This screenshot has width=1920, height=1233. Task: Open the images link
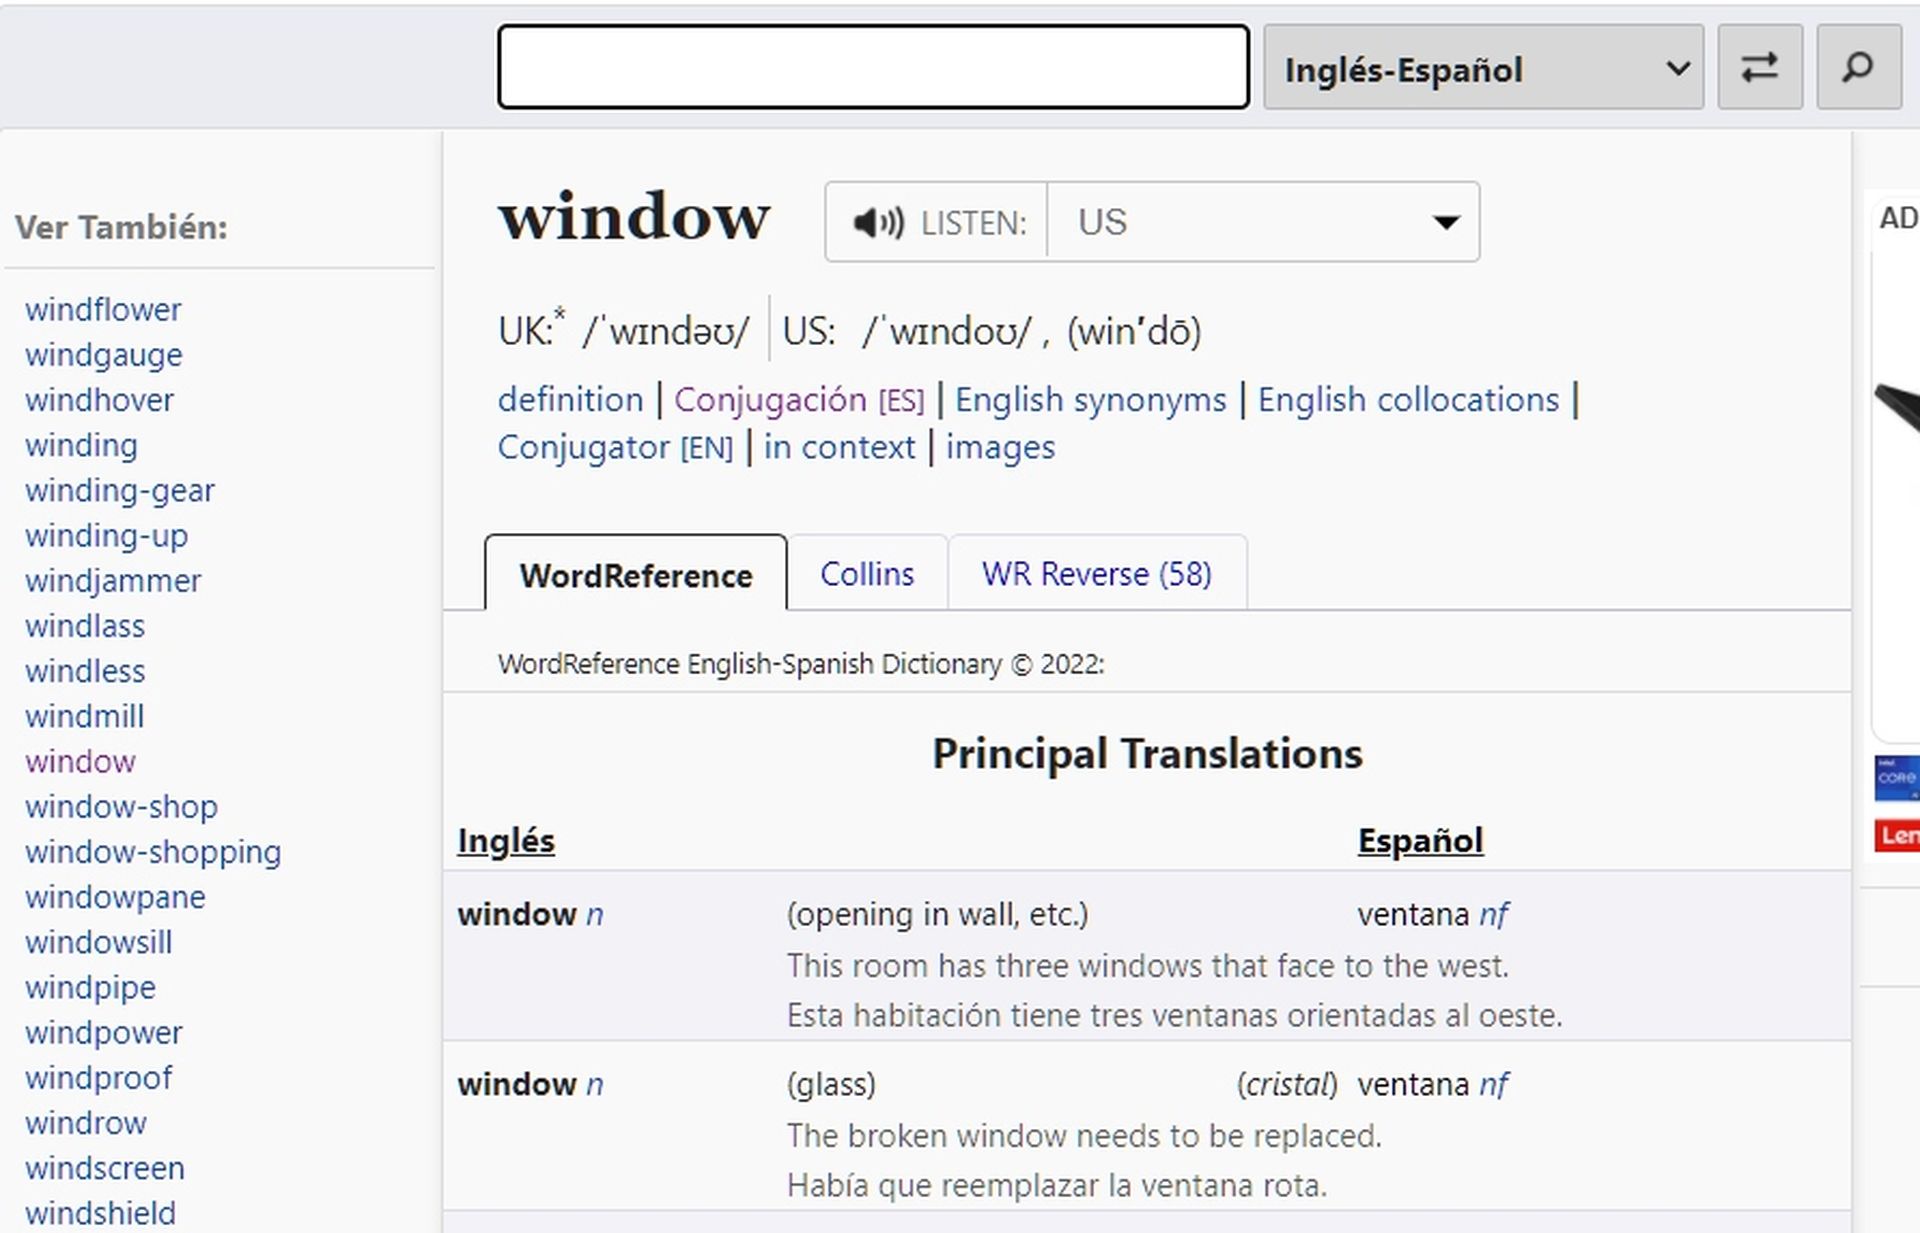pos(999,447)
